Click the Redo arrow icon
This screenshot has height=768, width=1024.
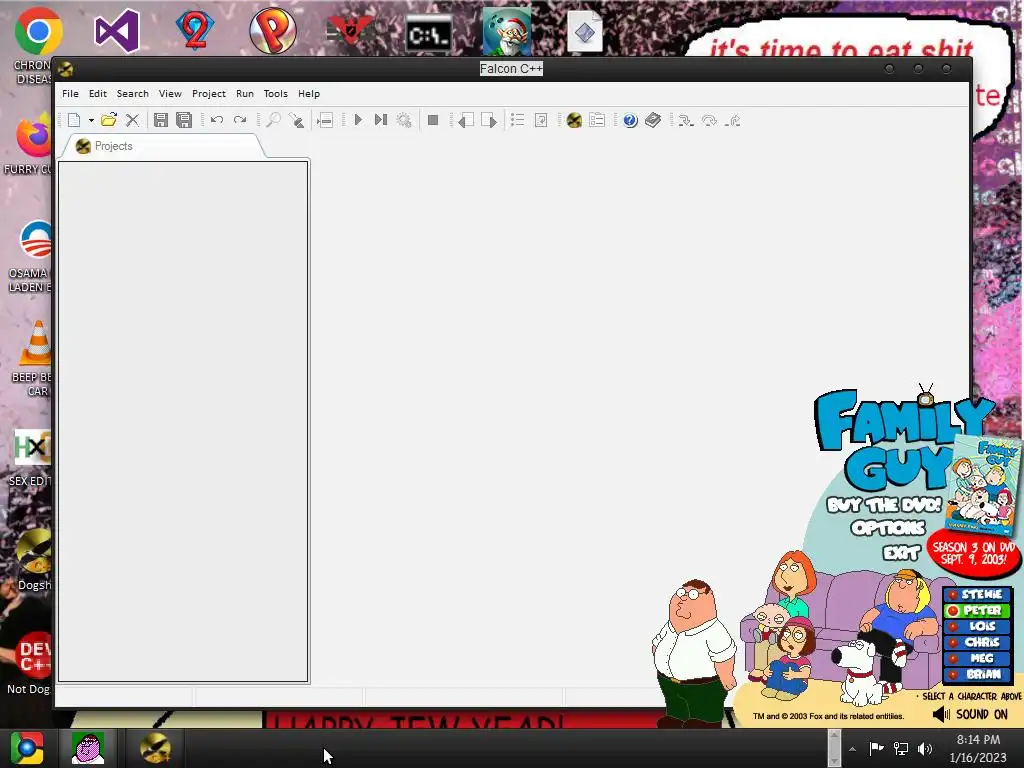click(x=240, y=120)
